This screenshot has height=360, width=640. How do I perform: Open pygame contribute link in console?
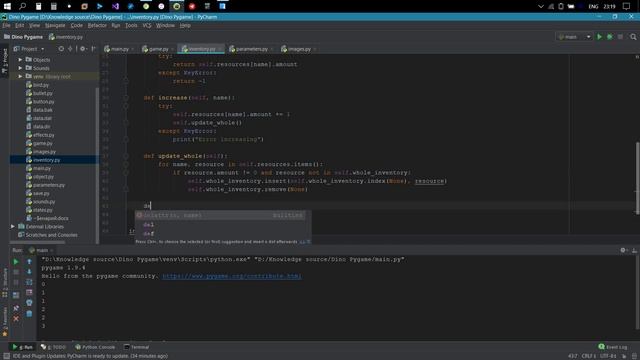point(232,276)
